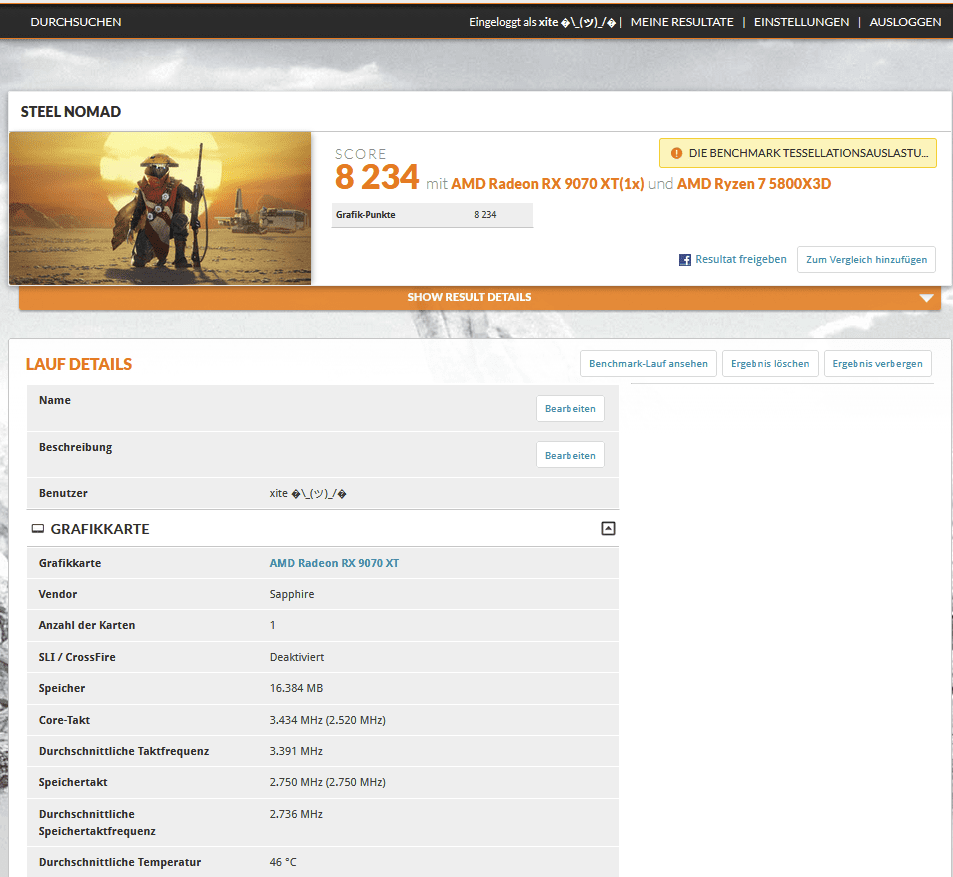The width and height of the screenshot is (953, 877).
Task: Click SLI / CrossFire value Deaktiviert
Action: pos(297,657)
